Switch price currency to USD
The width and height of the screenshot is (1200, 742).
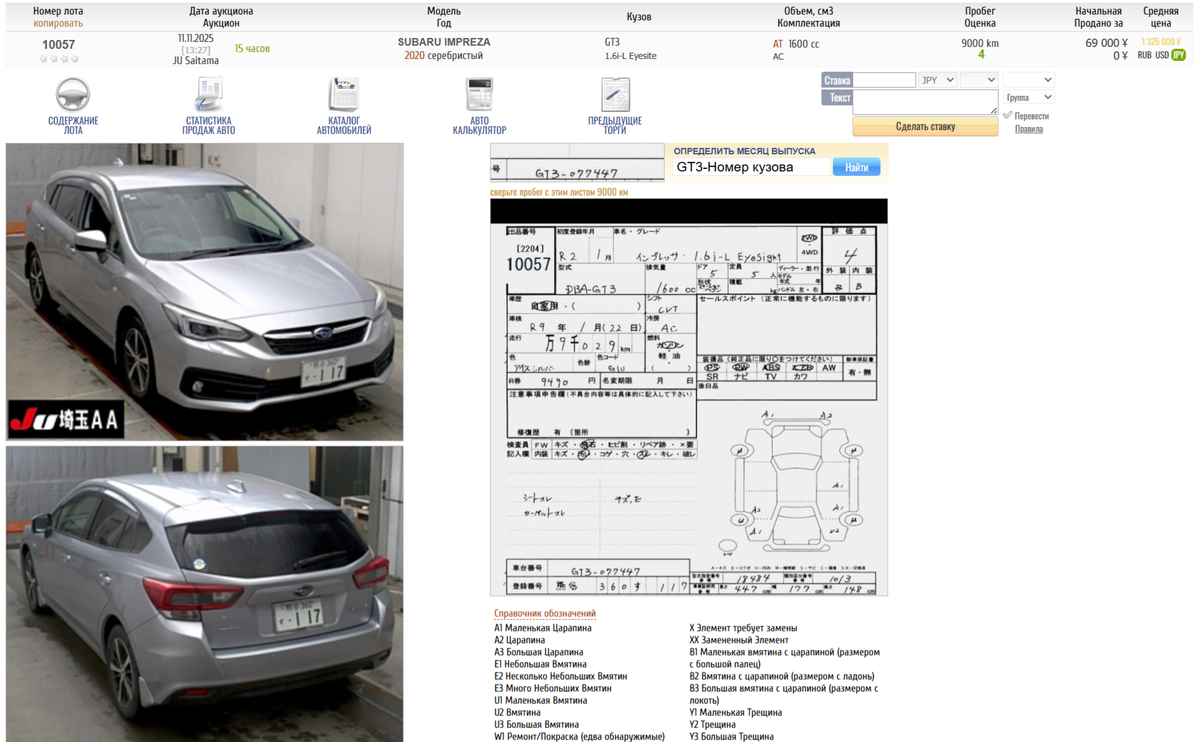(x=1162, y=55)
